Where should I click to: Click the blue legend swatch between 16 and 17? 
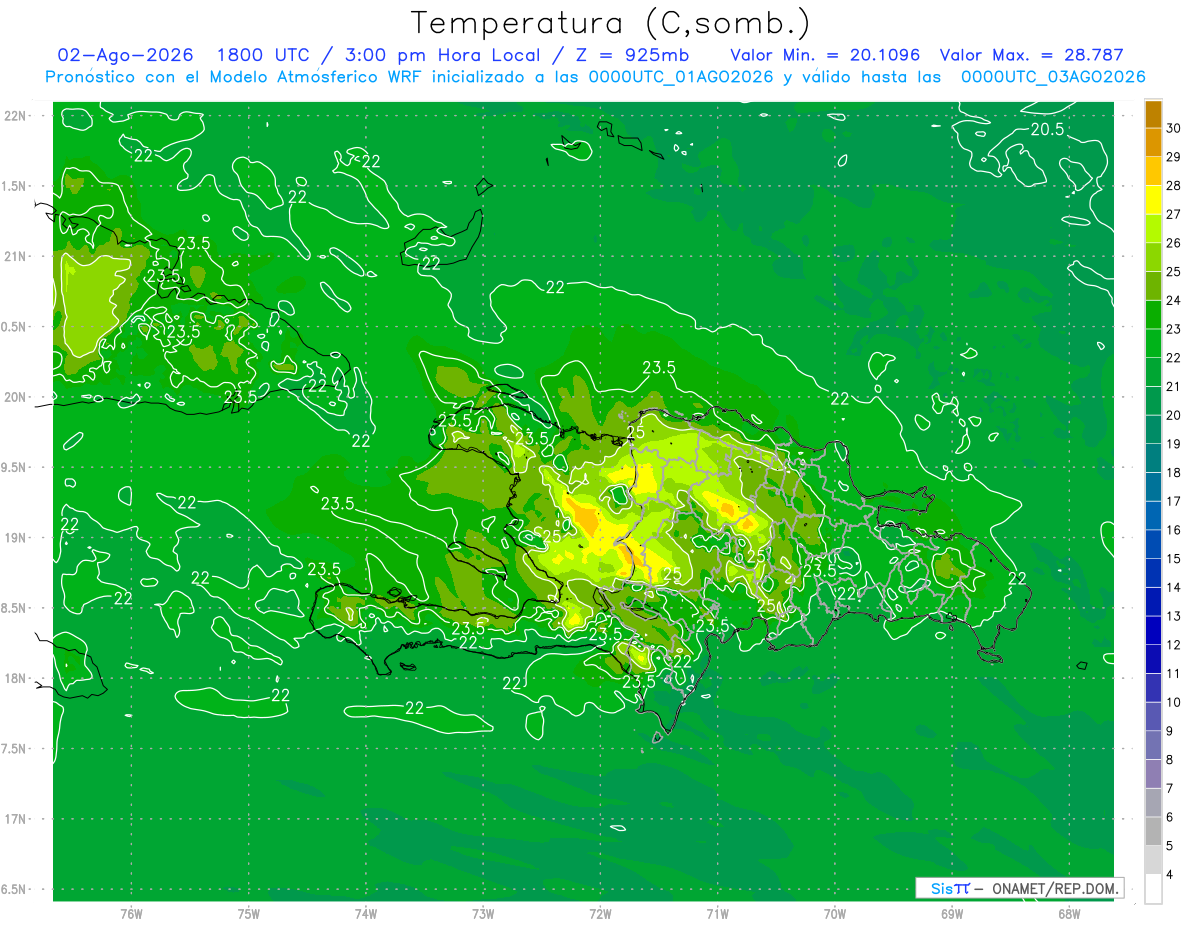pos(1153,515)
